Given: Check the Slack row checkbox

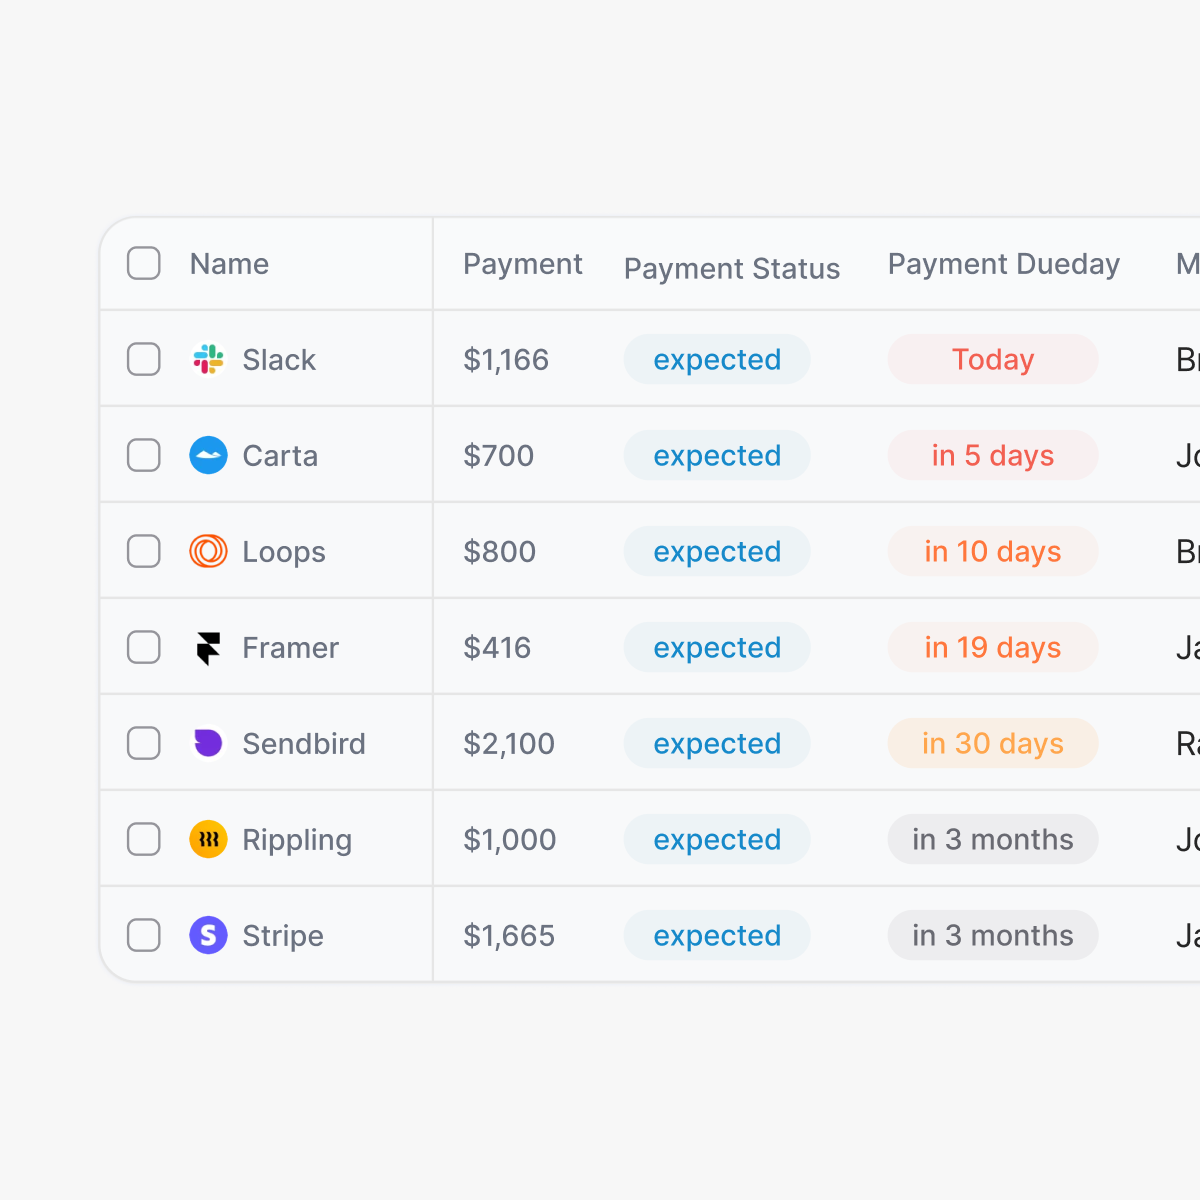Looking at the screenshot, I should coord(144,359).
